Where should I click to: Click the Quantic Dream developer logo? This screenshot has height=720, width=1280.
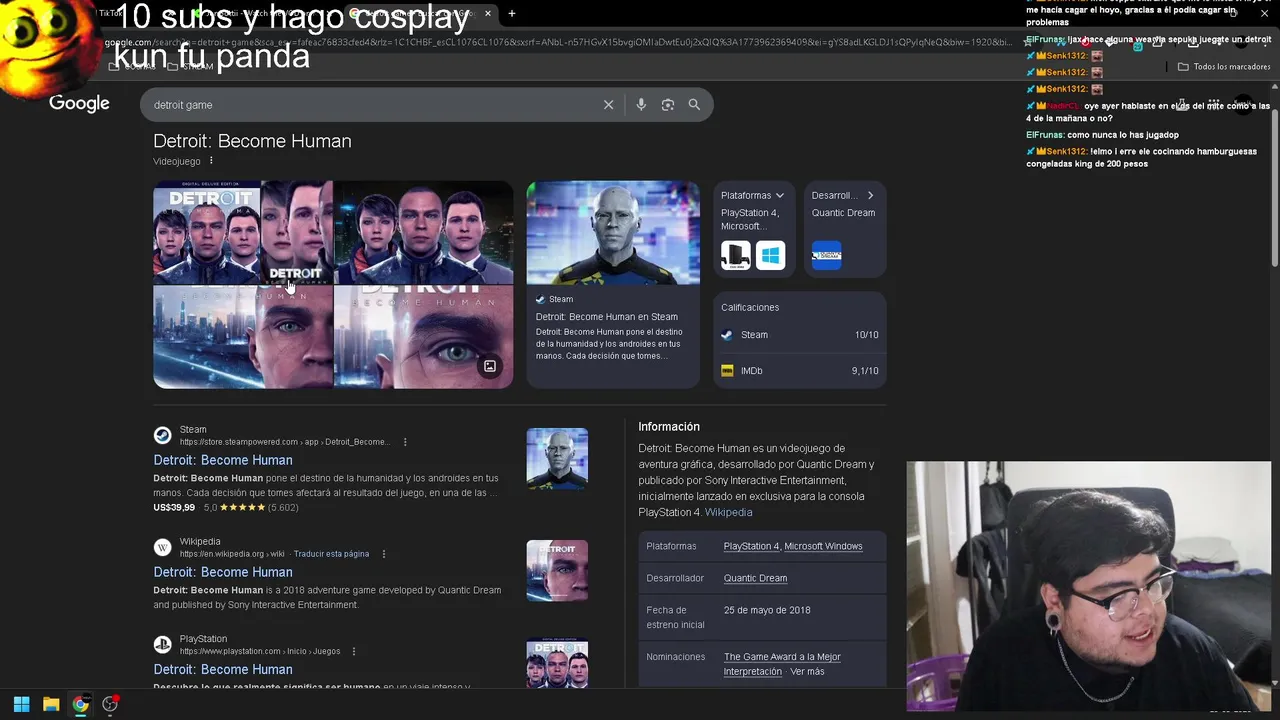click(826, 256)
